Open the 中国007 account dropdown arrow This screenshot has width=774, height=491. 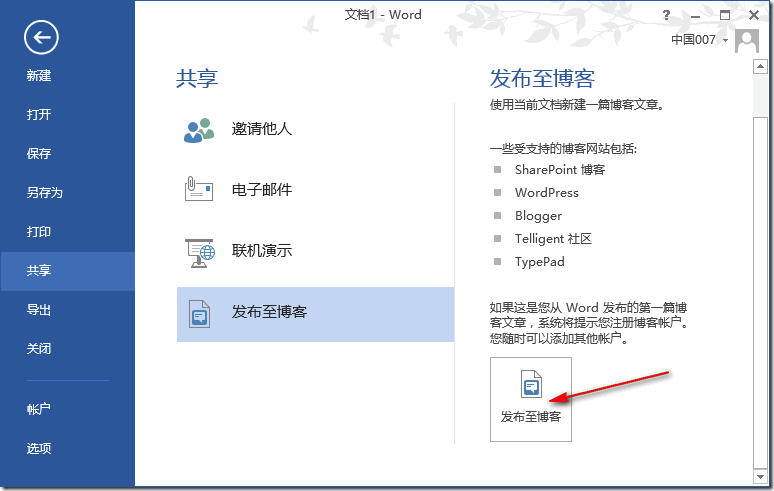coord(725,40)
